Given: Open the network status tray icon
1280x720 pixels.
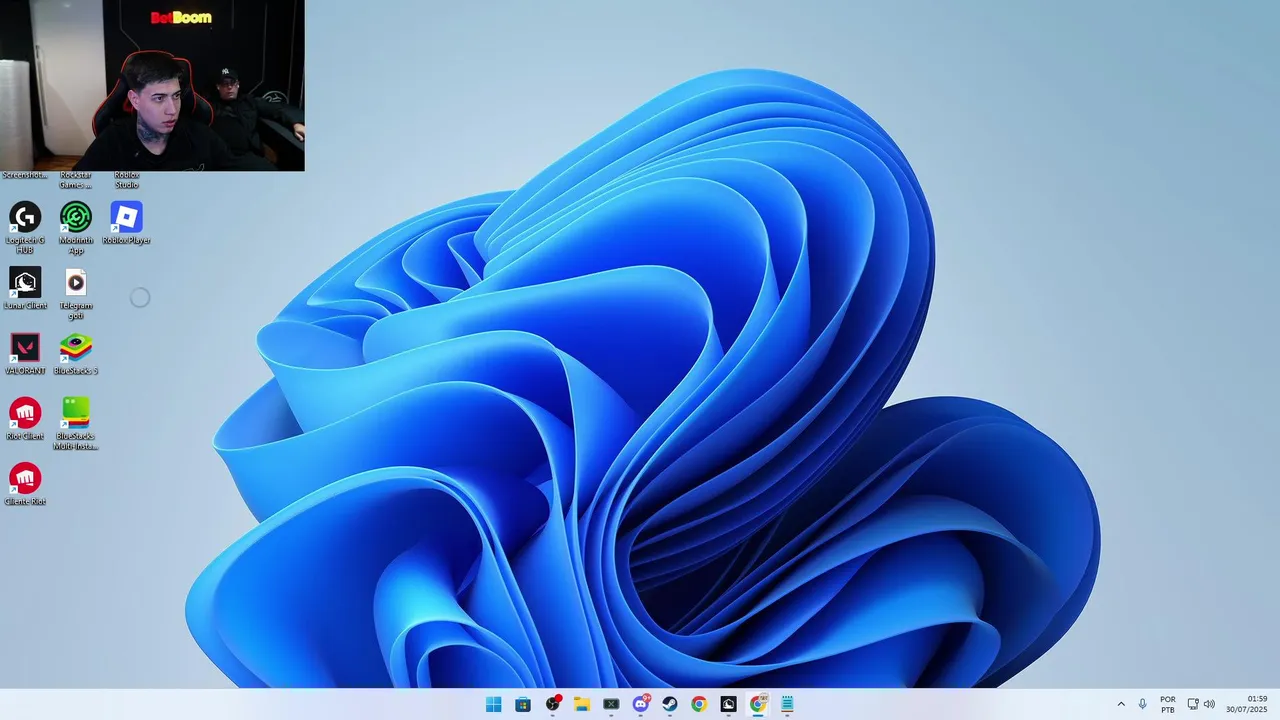Looking at the screenshot, I should [1193, 704].
